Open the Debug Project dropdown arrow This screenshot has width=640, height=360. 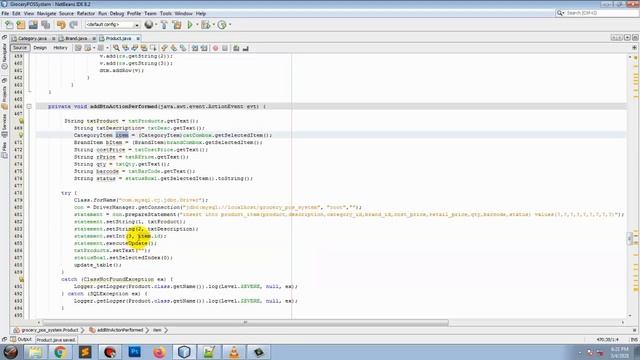213,25
